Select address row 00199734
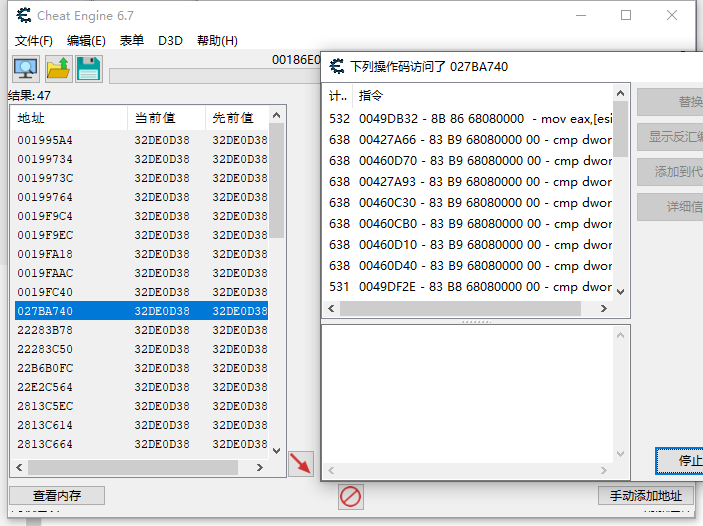This screenshot has height=526, width=703. click(142, 159)
